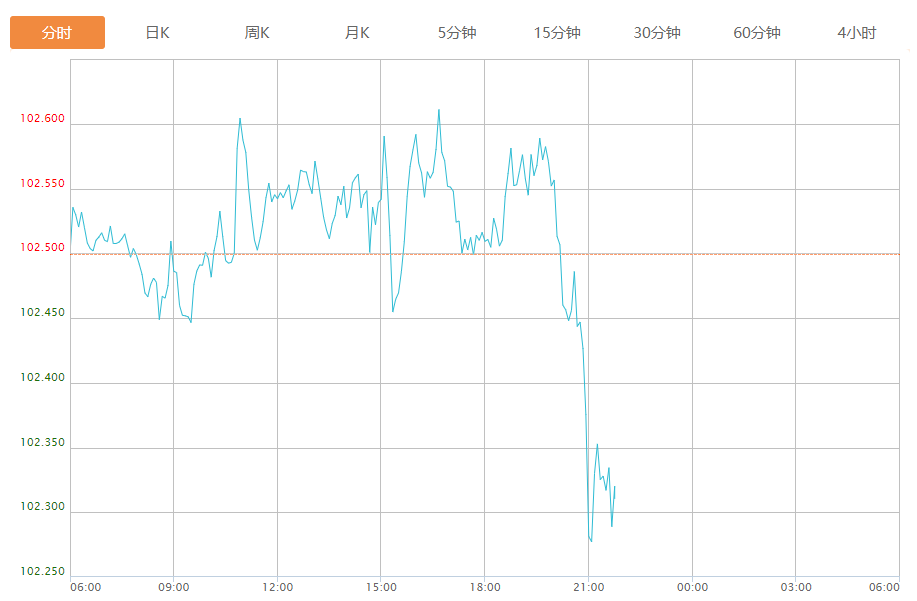The width and height of the screenshot is (917, 601).
Task: Click the 09:00 time axis label
Action: click(174, 587)
